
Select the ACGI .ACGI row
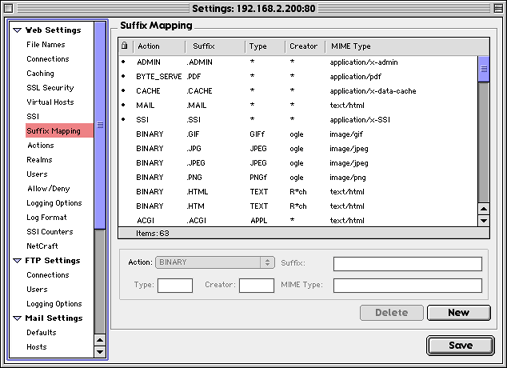click(298, 220)
